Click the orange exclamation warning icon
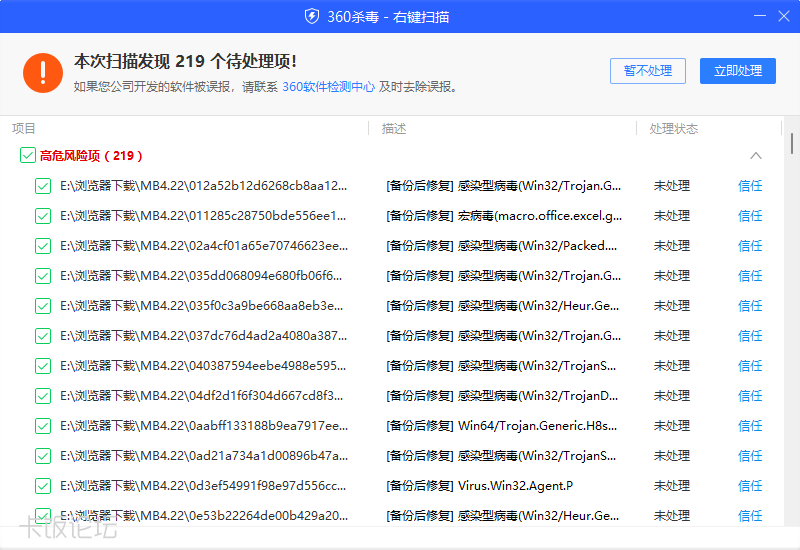 click(x=43, y=71)
